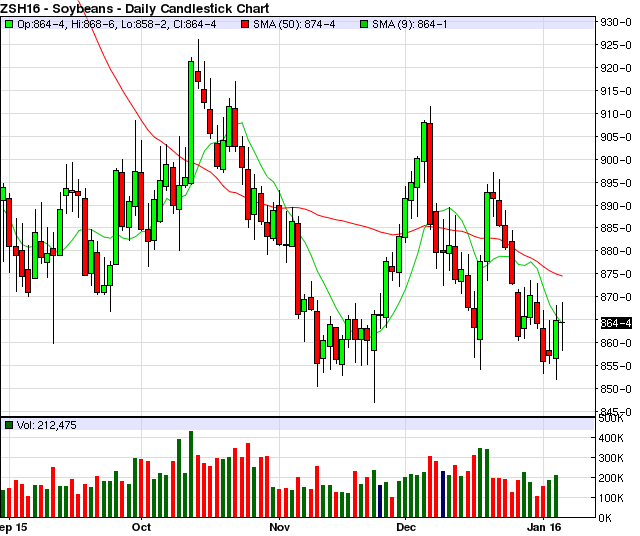Click the 400K volume axis label

611,438
